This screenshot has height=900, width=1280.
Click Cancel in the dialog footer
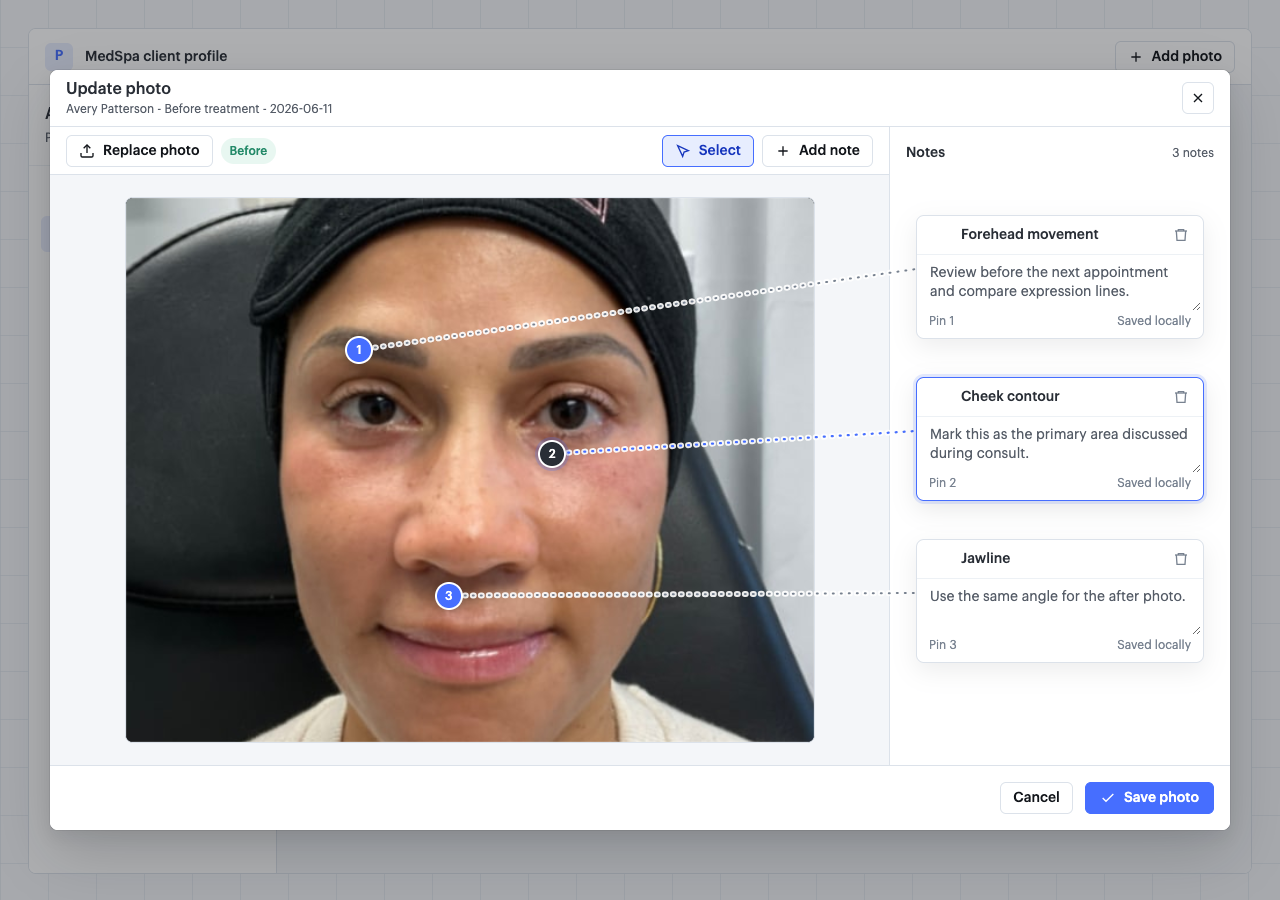(1036, 798)
